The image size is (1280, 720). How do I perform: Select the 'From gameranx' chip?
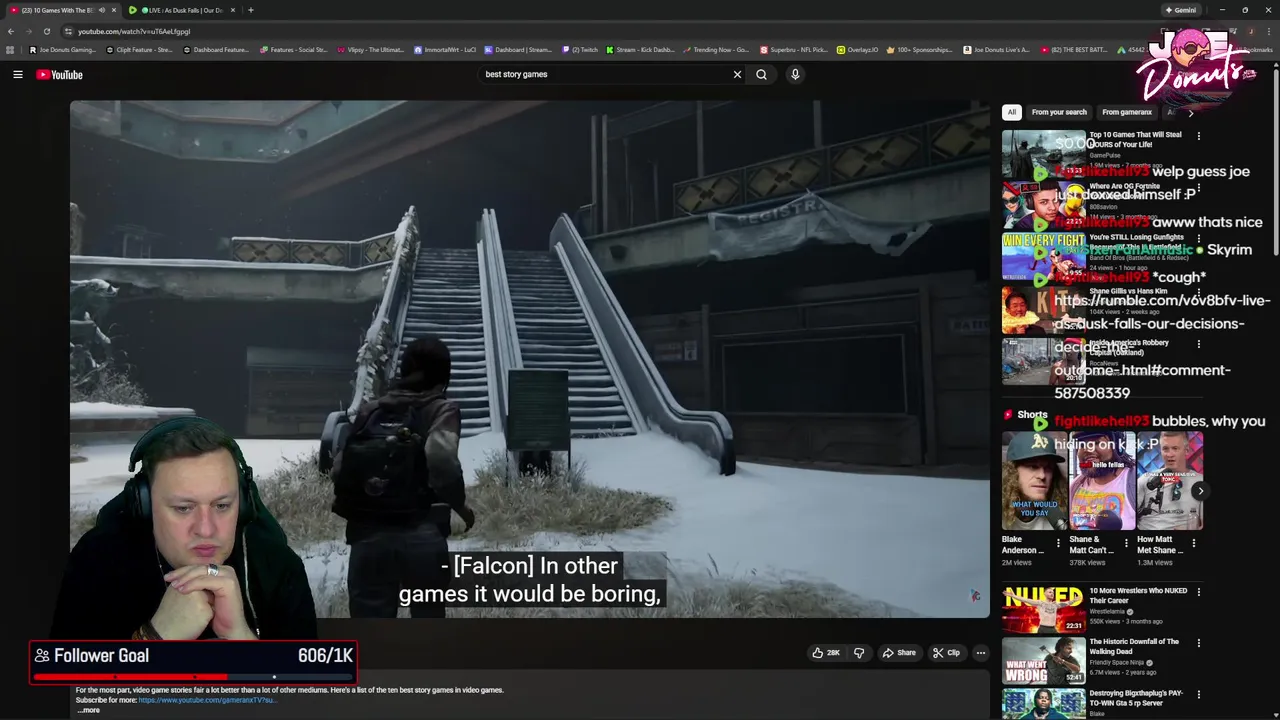[1127, 112]
